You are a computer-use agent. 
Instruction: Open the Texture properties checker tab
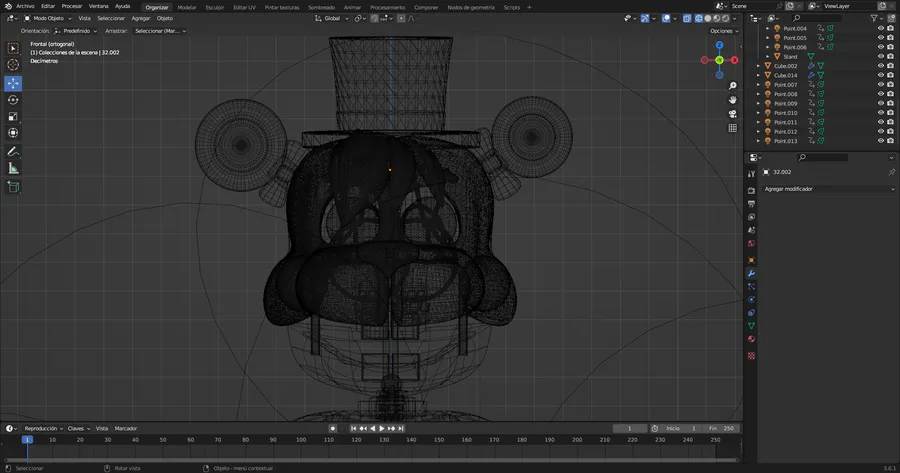click(751, 356)
